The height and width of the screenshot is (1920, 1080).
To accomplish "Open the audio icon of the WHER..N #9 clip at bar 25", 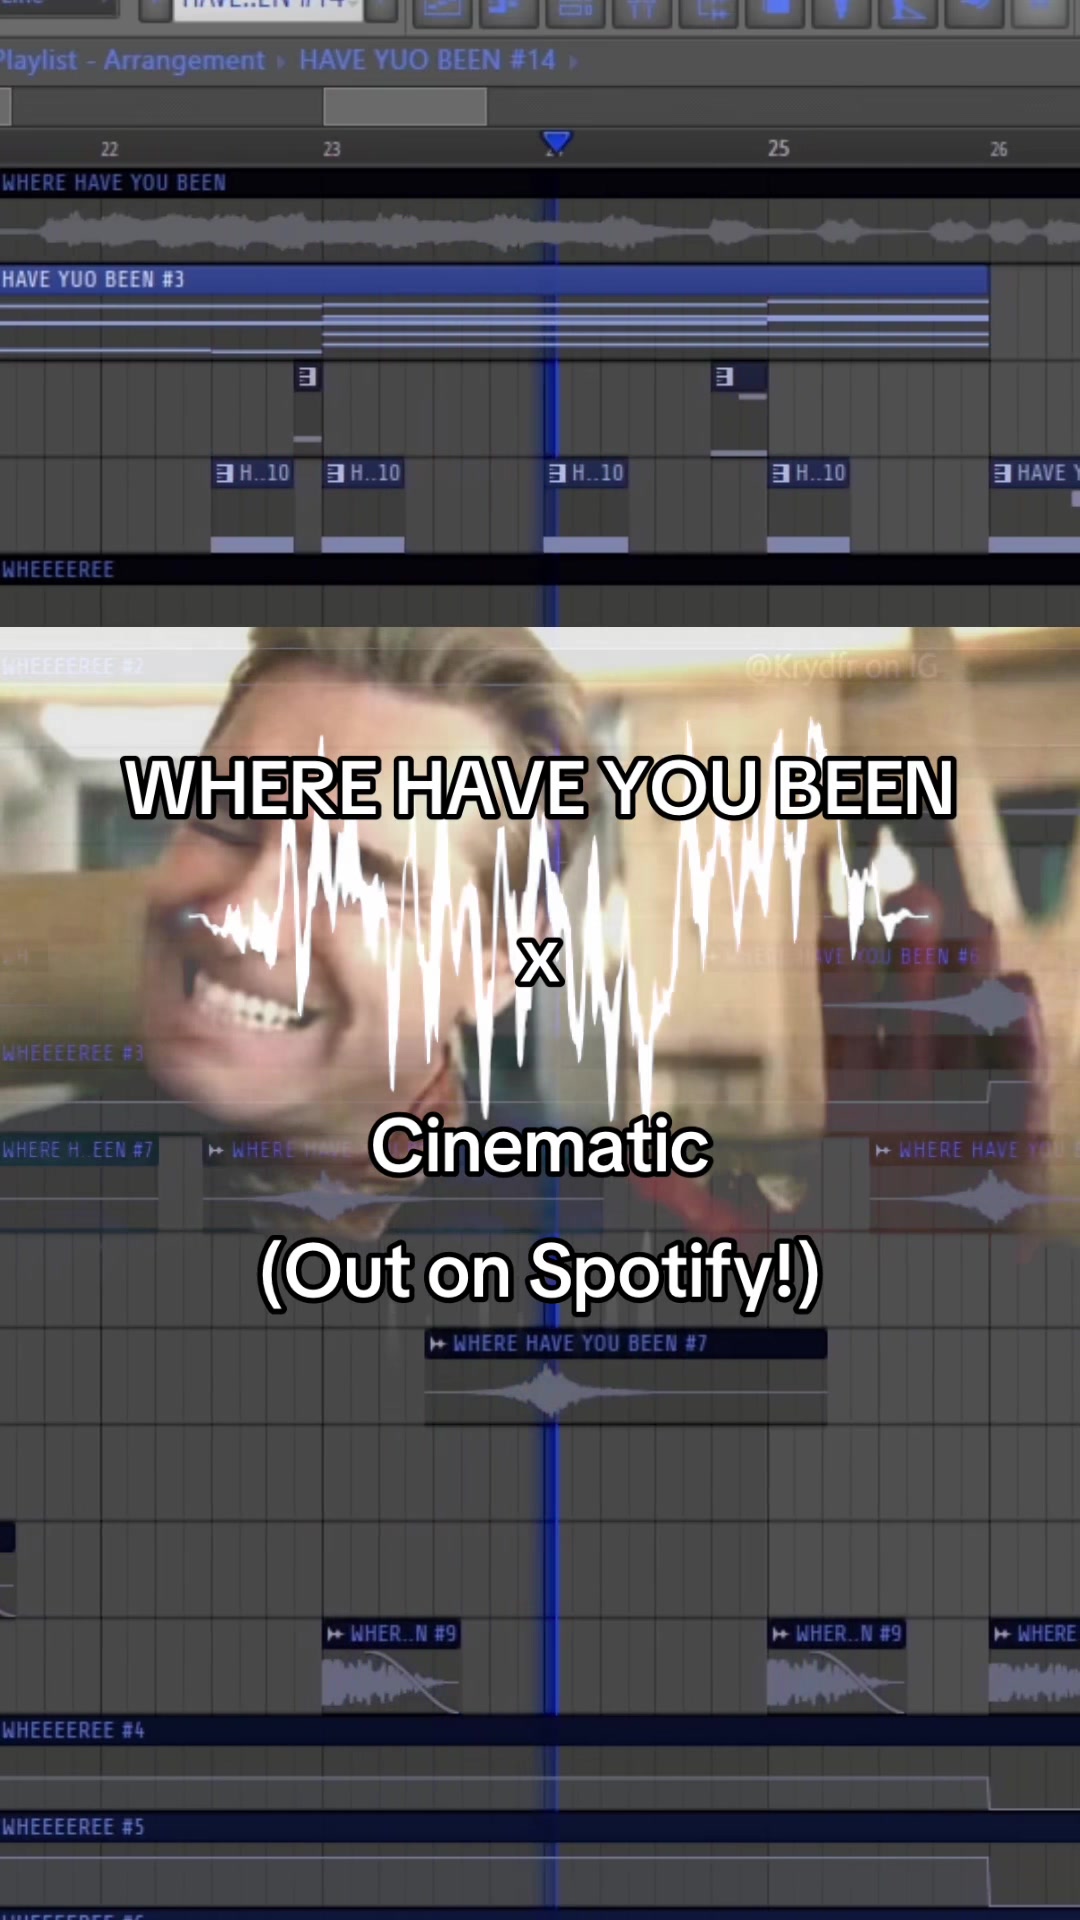I will click(x=781, y=1634).
